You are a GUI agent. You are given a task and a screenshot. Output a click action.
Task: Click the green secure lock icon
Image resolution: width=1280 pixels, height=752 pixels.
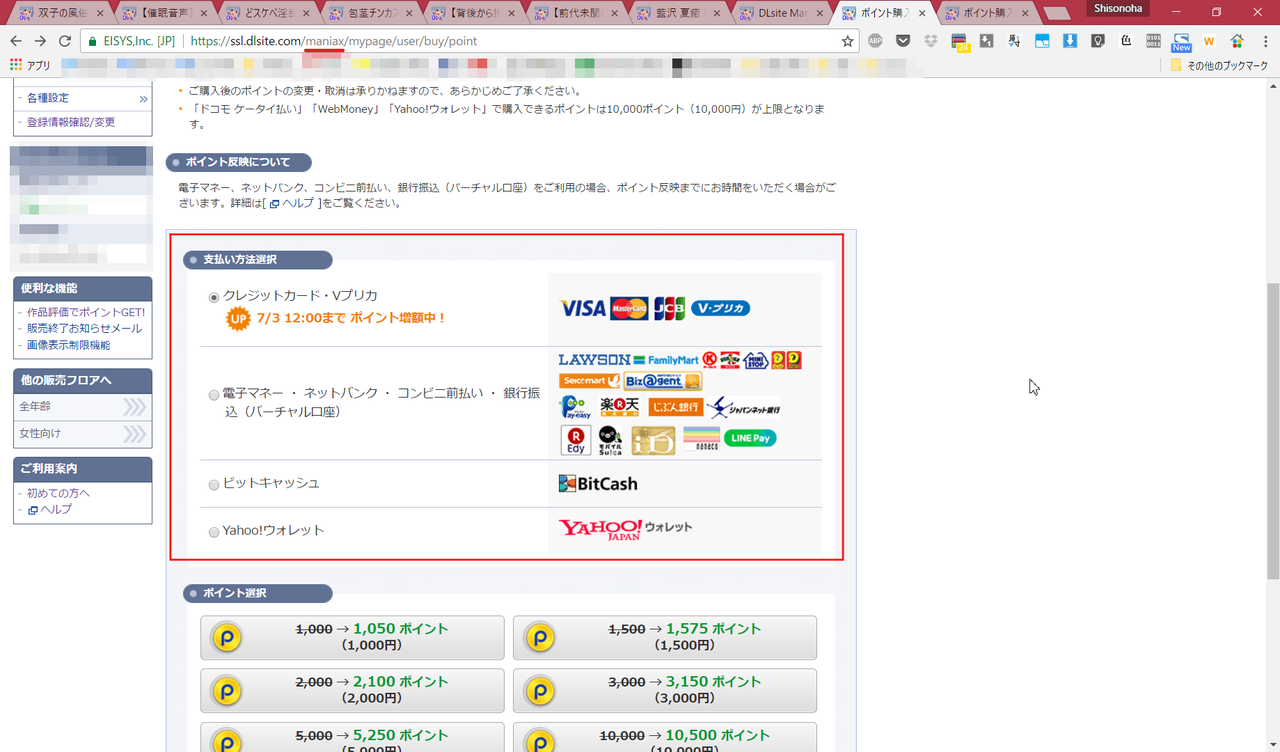tap(92, 42)
